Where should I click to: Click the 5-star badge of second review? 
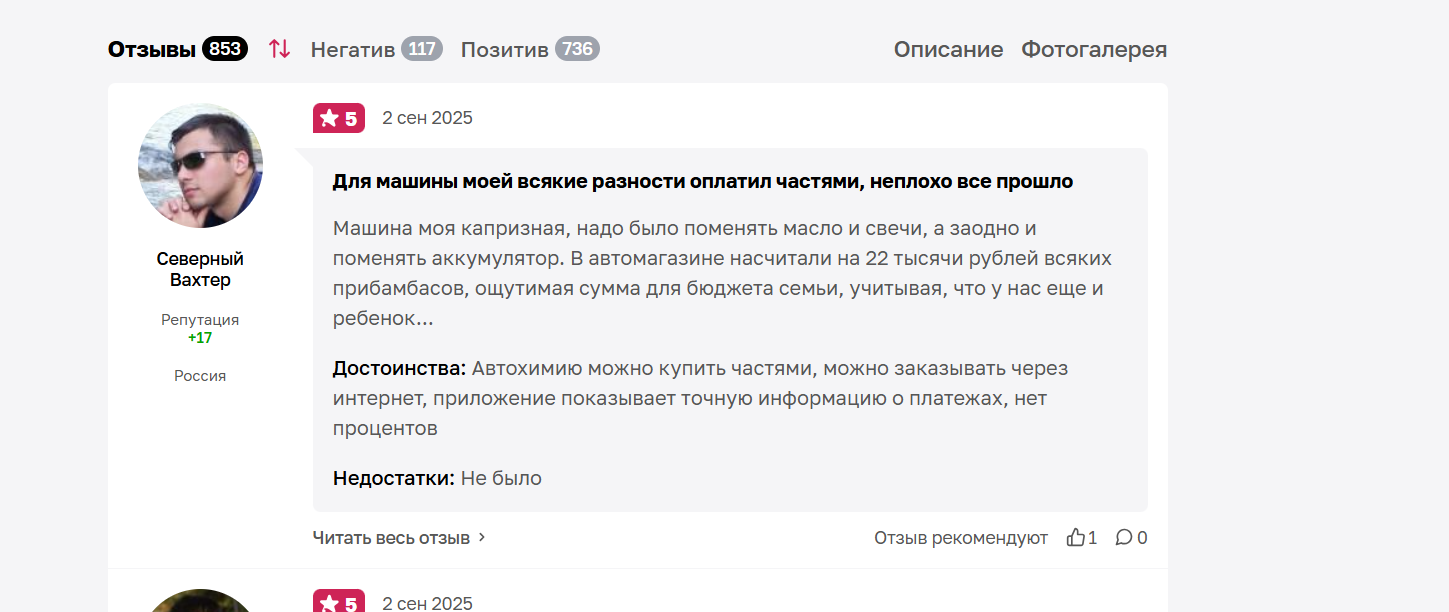339,603
